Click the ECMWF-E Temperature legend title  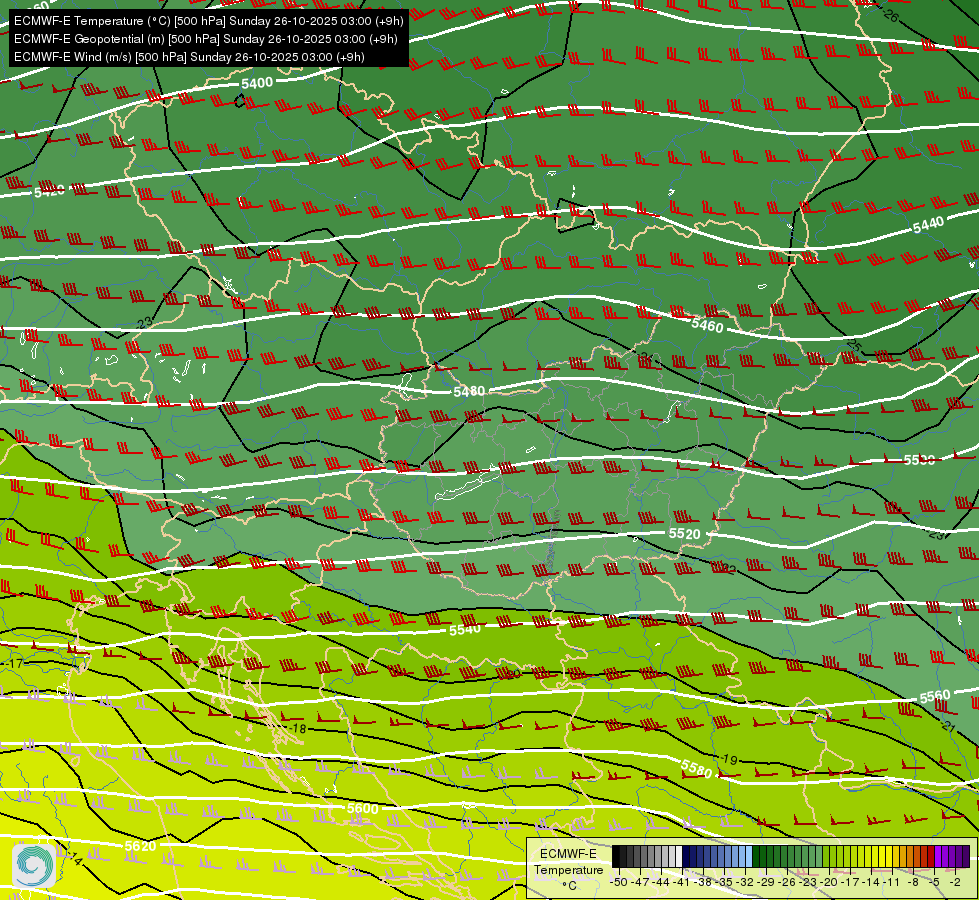[x=568, y=861]
